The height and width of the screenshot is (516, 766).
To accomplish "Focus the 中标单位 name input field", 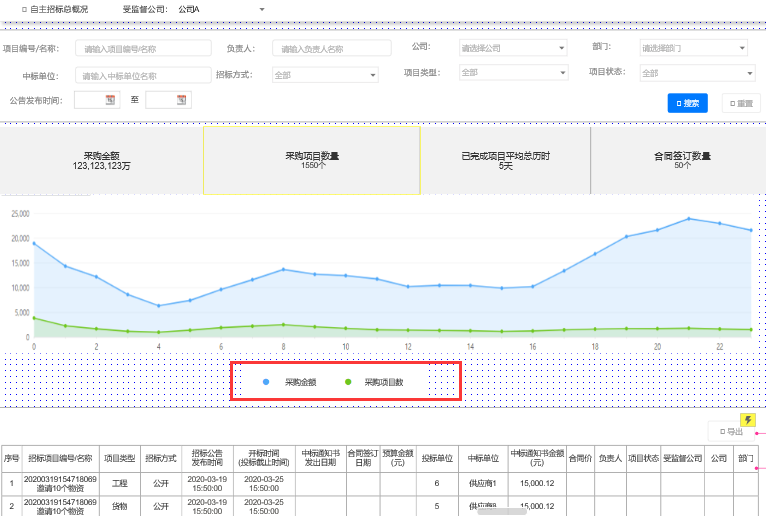I will 143,75.
